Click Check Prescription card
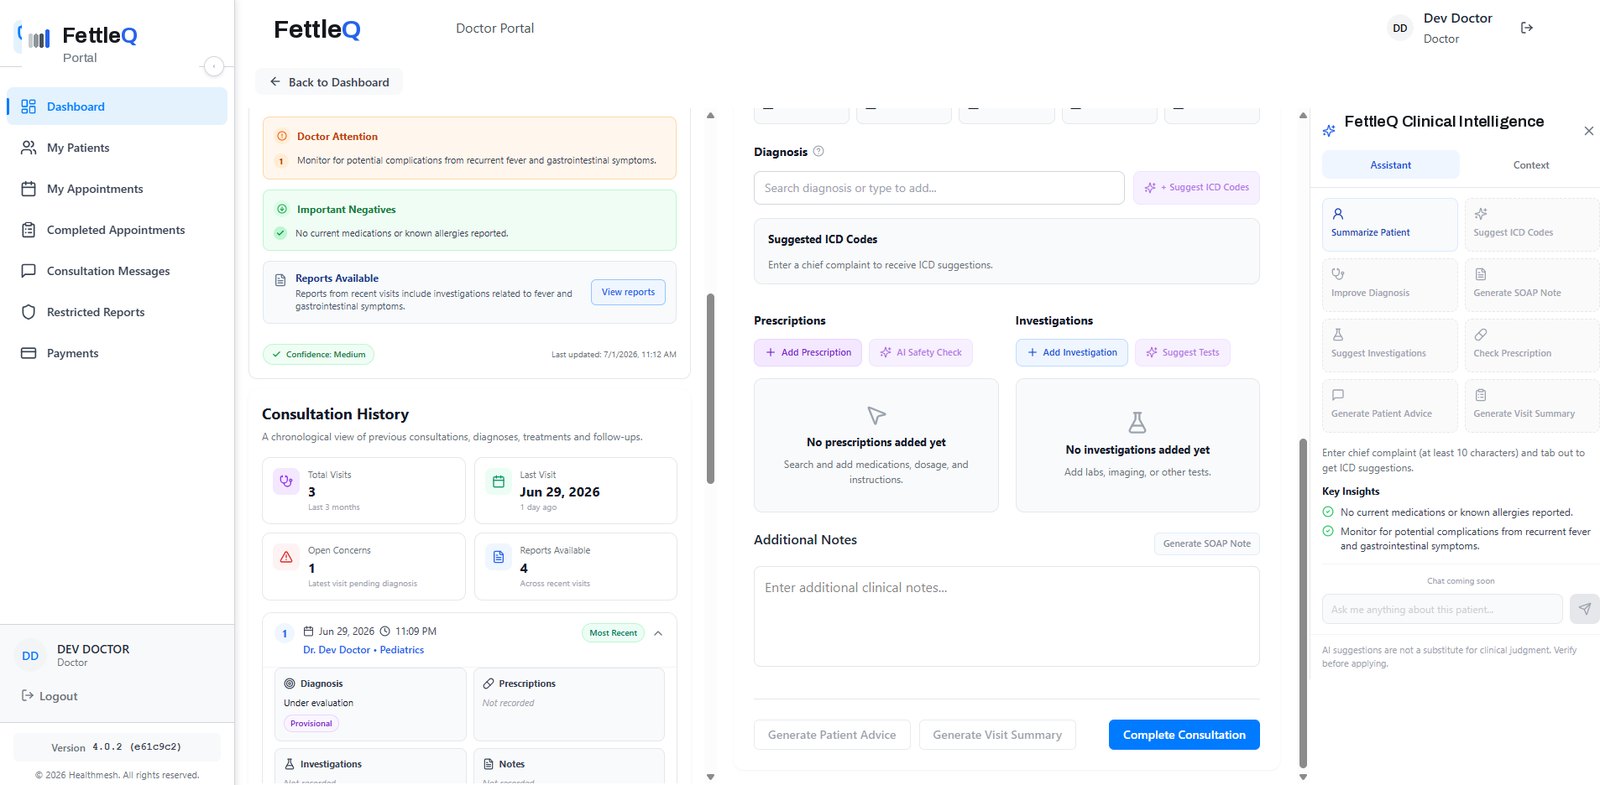The height and width of the screenshot is (785, 1600). click(1532, 345)
